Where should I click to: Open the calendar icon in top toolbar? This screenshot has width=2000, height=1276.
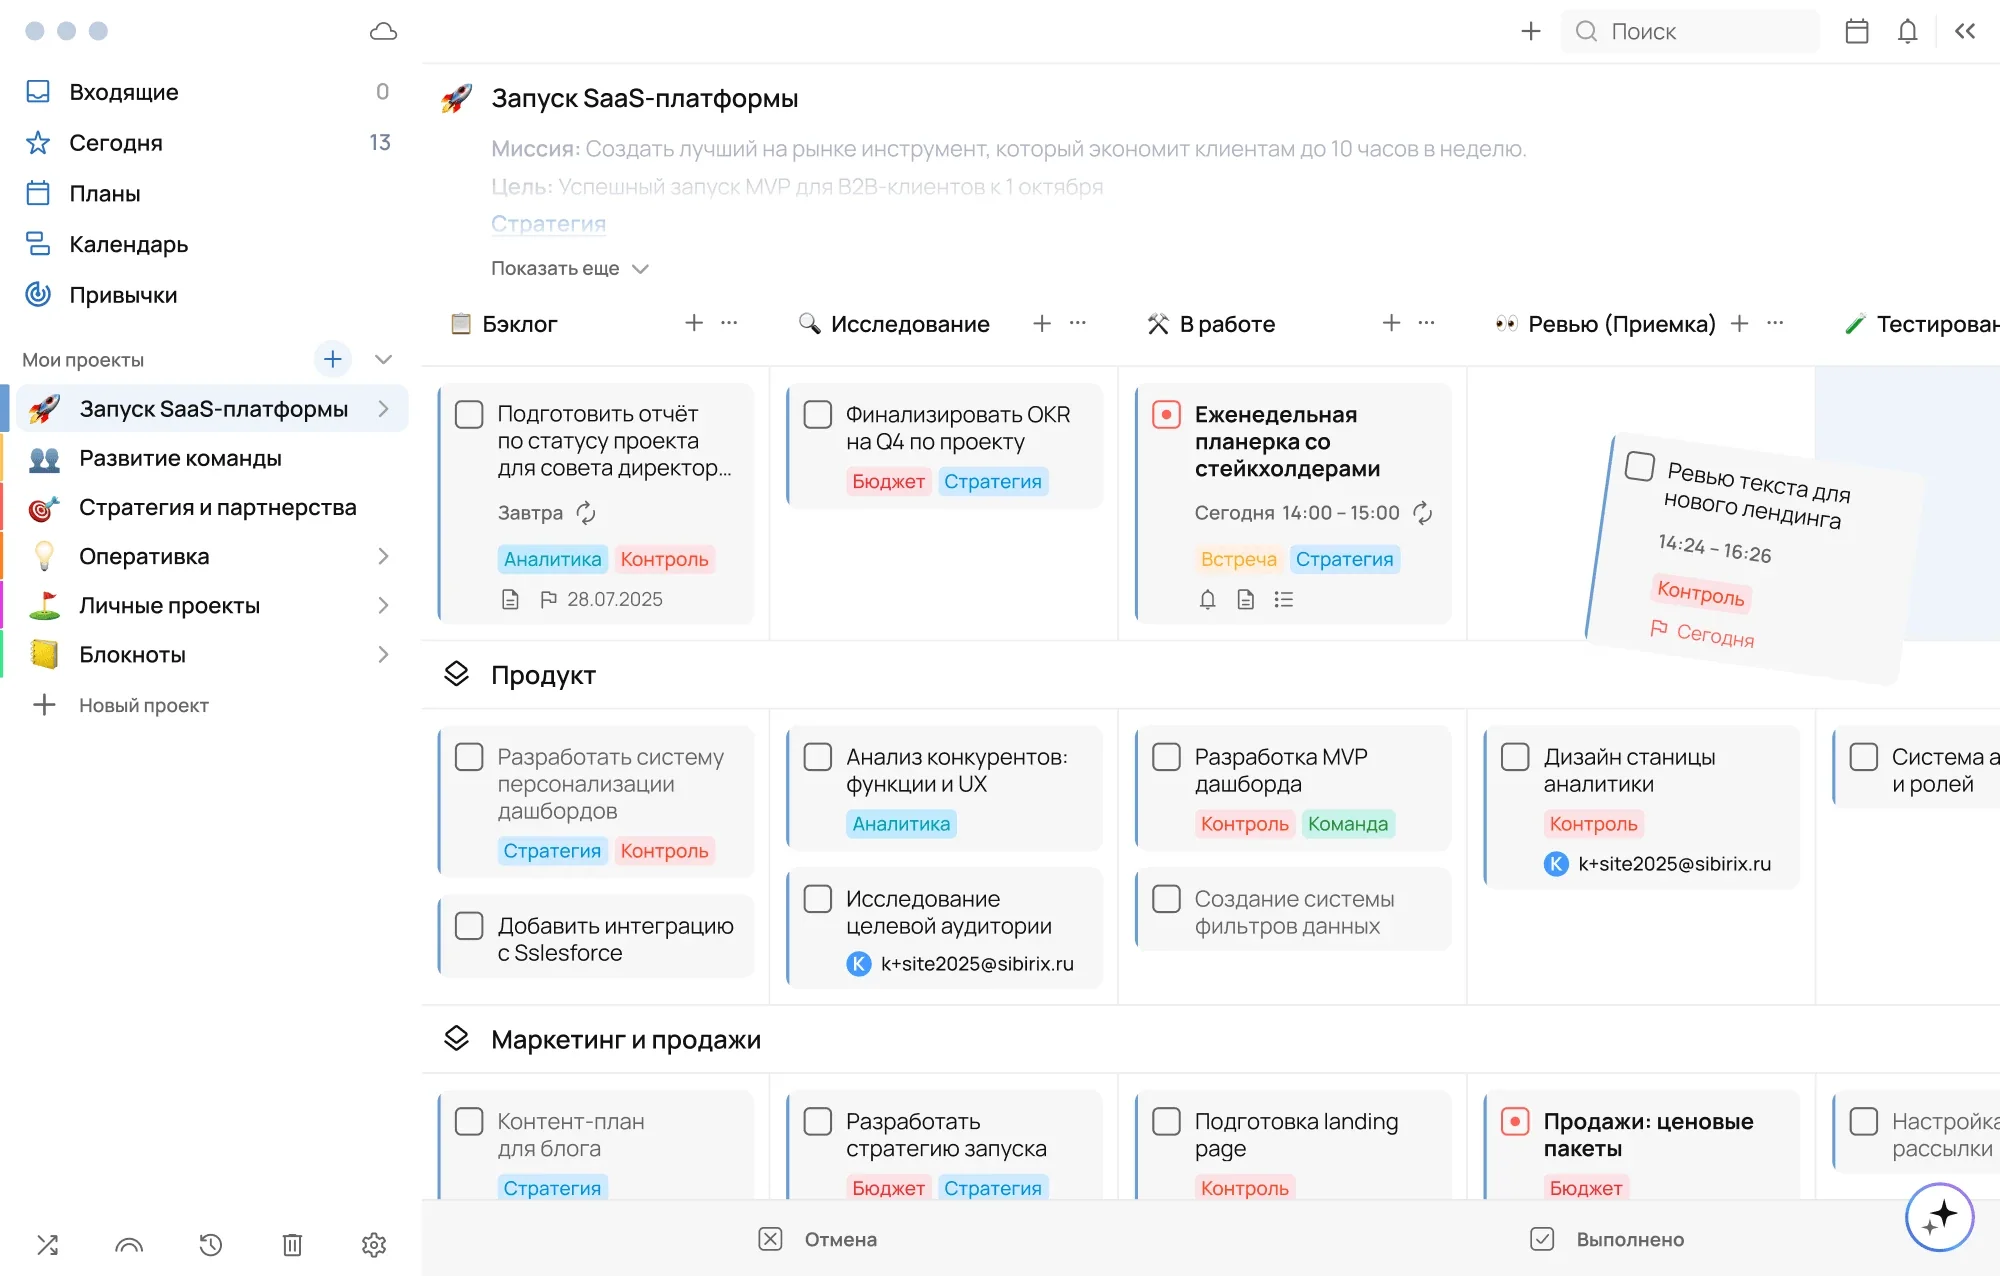pos(1856,31)
